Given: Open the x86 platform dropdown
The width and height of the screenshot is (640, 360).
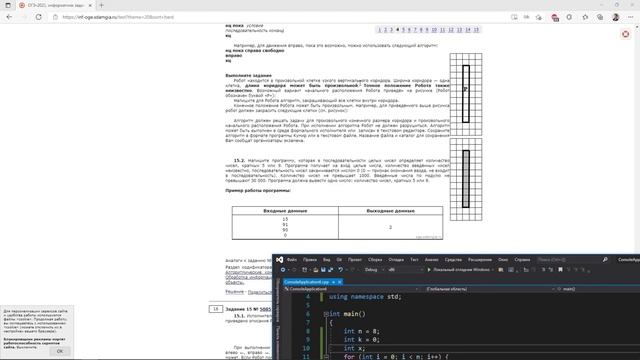Looking at the screenshot, I should click(x=405, y=270).
